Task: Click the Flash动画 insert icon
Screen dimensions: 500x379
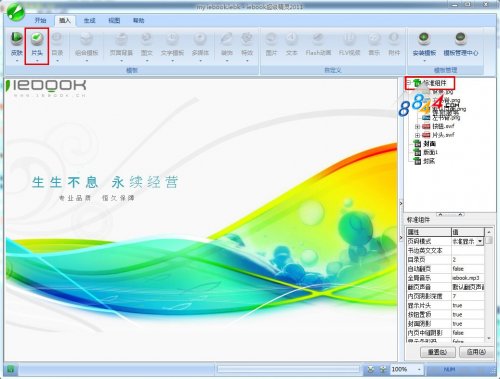Action: point(318,44)
